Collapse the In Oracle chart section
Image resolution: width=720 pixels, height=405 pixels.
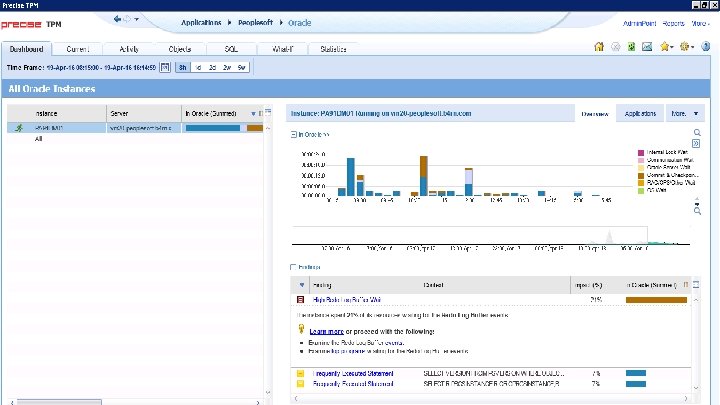coord(293,135)
